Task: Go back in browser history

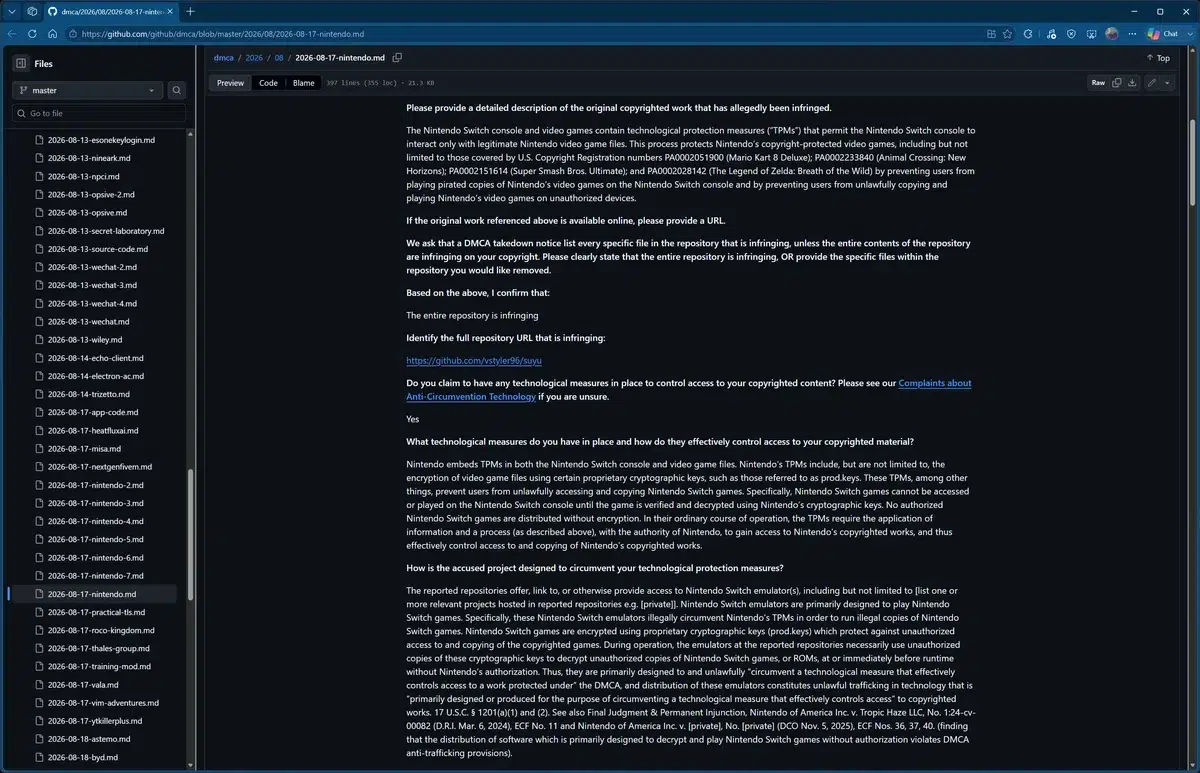Action: pos(12,33)
